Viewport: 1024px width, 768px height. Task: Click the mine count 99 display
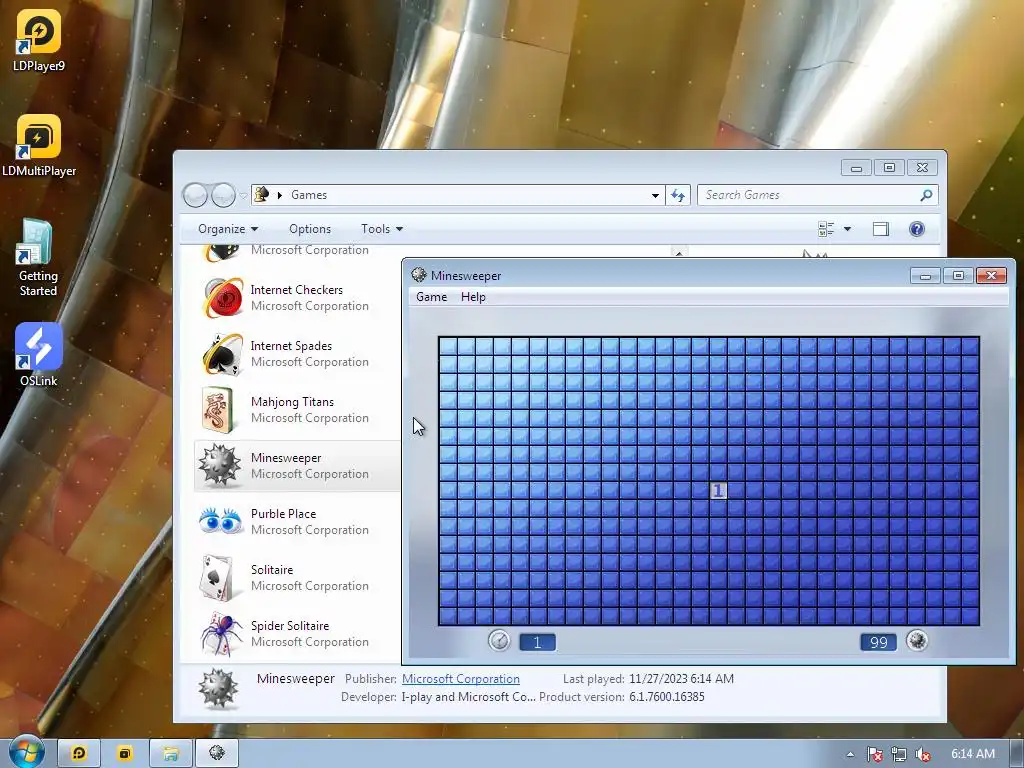(x=878, y=642)
